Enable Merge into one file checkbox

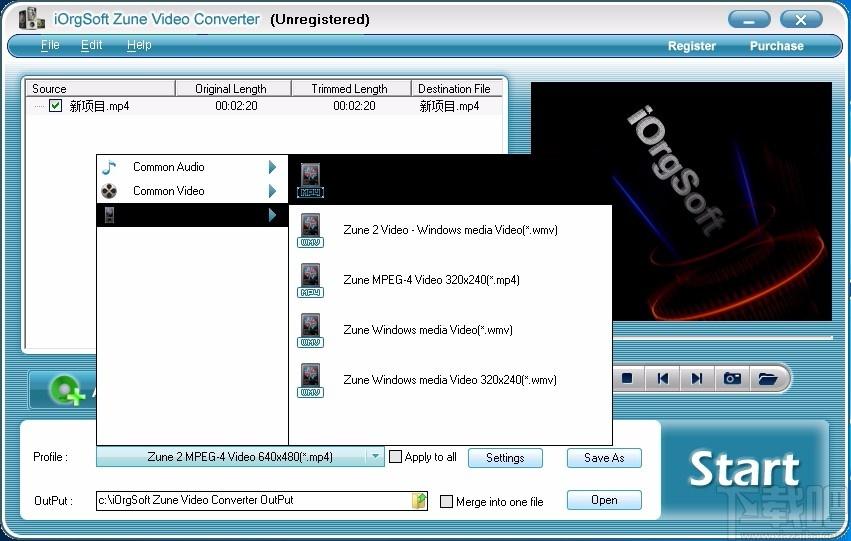coord(446,501)
